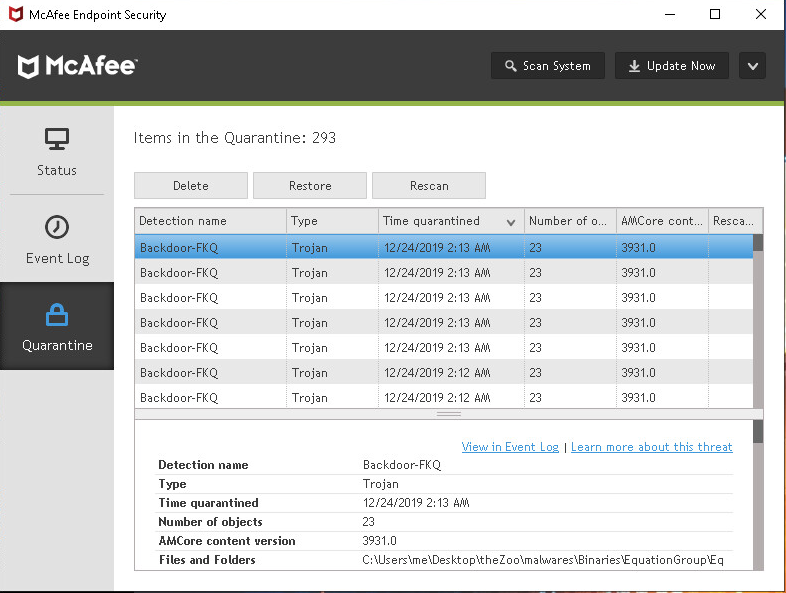Delete the selected quarantined item
The height and width of the screenshot is (593, 786).
point(190,185)
